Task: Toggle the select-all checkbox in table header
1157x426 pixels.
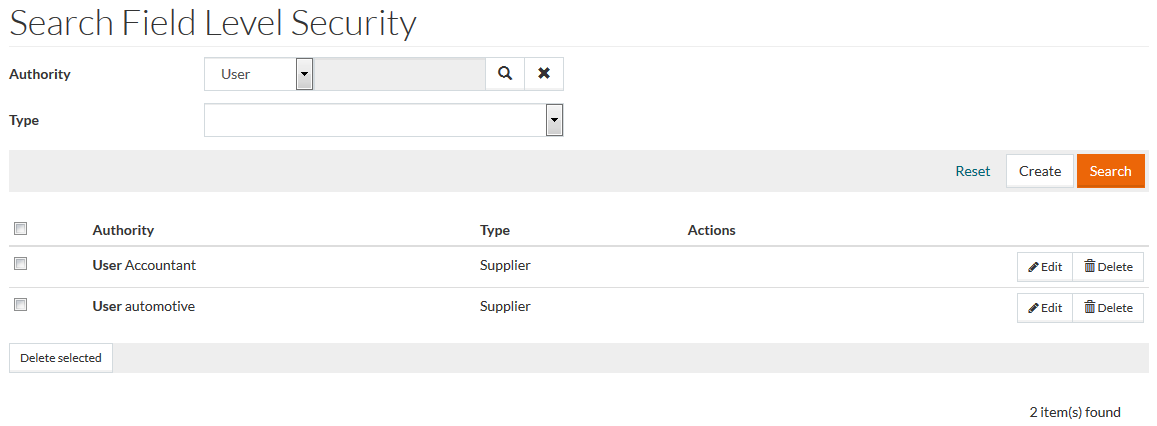Action: [20, 229]
